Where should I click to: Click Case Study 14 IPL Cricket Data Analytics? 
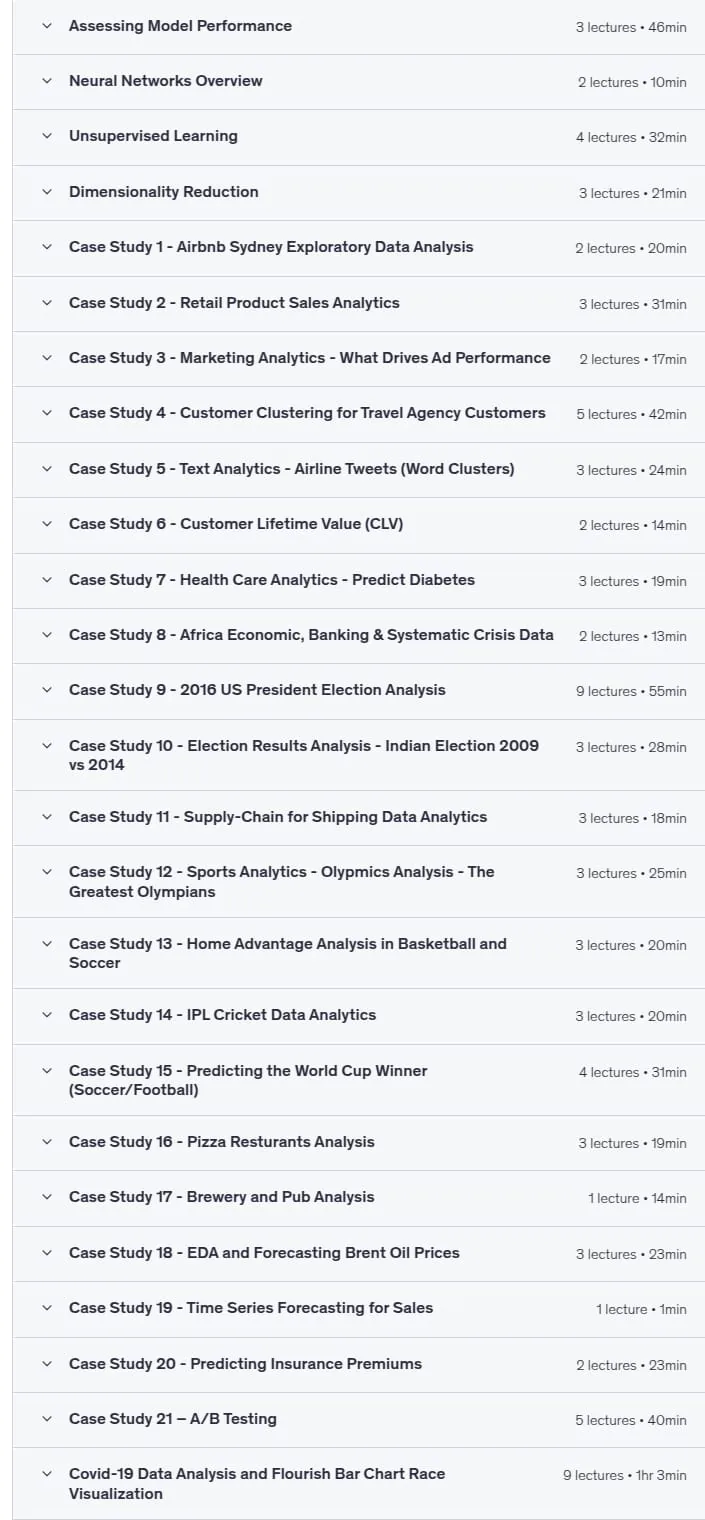click(223, 1015)
